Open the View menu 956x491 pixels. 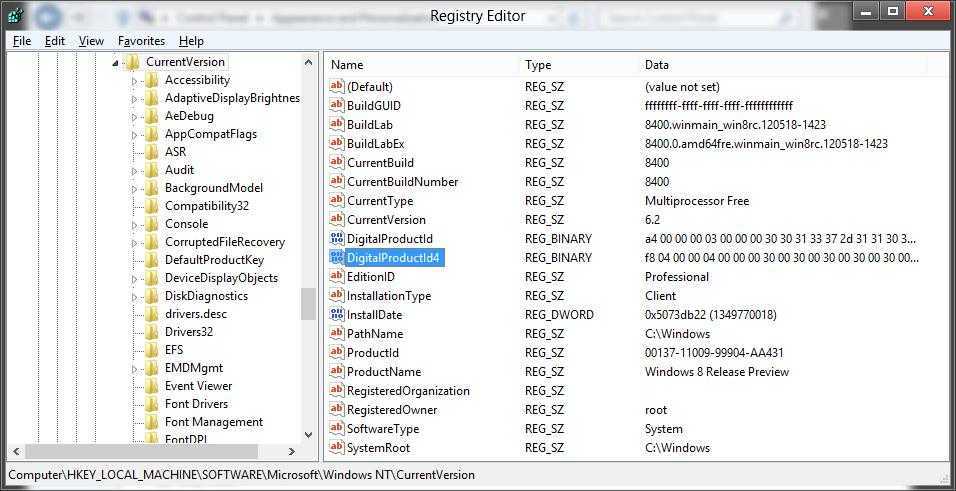point(91,41)
